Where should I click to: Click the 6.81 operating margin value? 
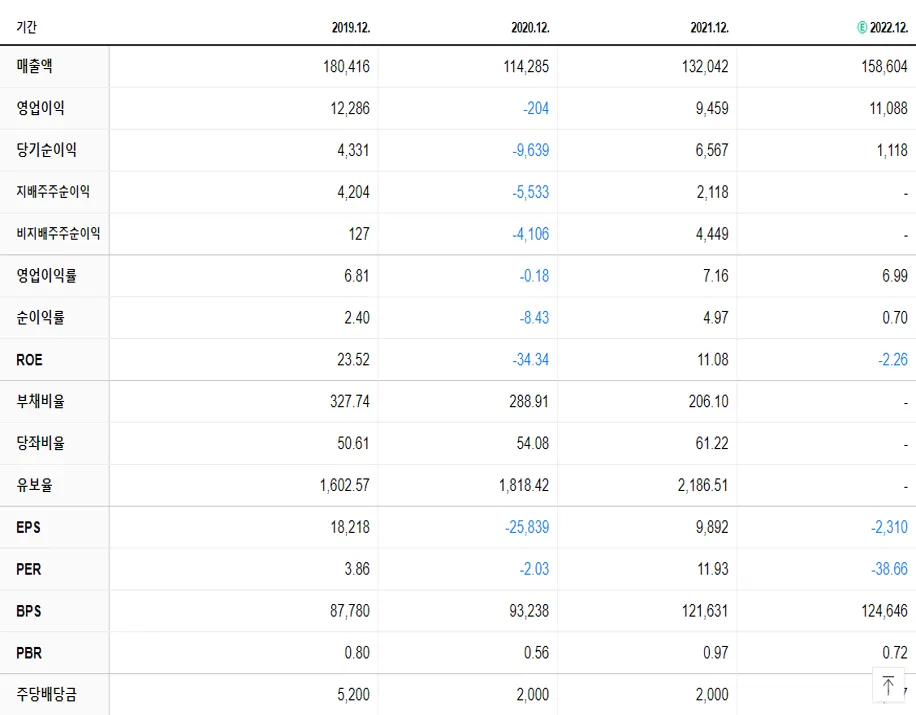point(356,276)
